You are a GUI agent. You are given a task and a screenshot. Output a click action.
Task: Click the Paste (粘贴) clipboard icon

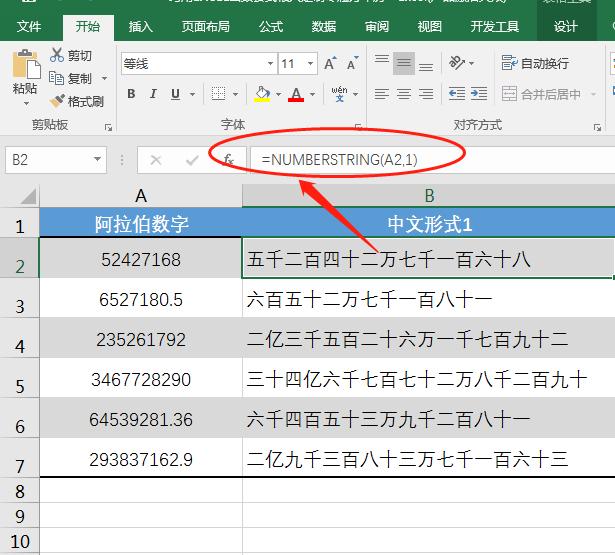click(x=26, y=64)
